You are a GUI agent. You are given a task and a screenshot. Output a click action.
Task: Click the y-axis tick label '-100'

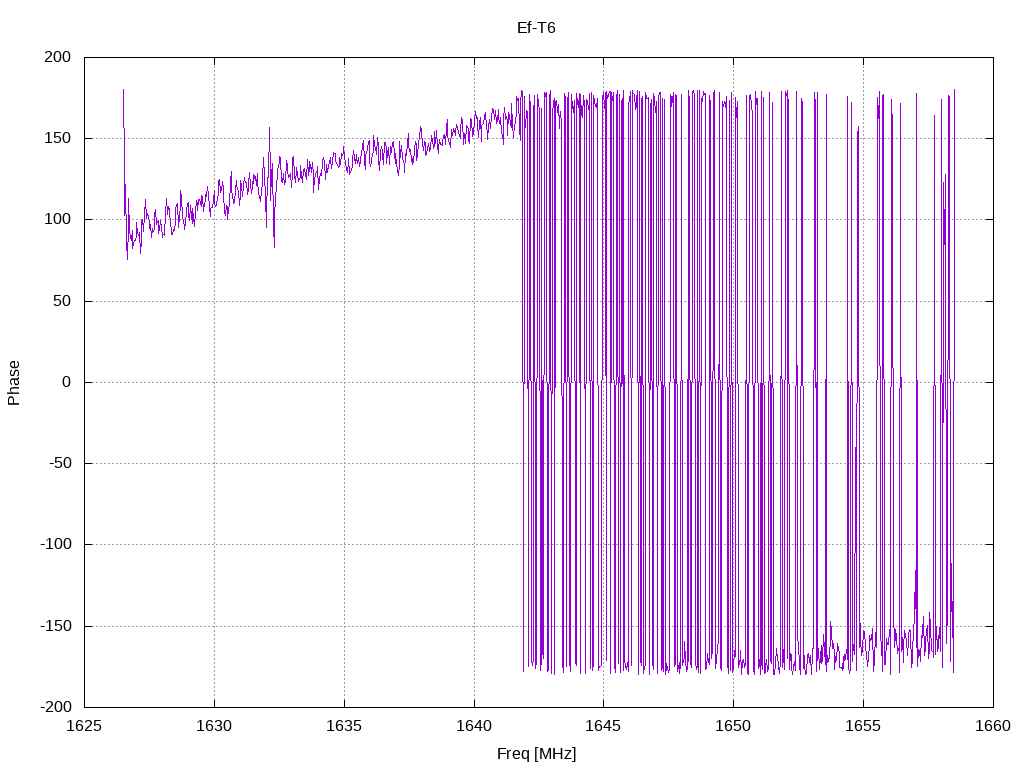[x=56, y=544]
